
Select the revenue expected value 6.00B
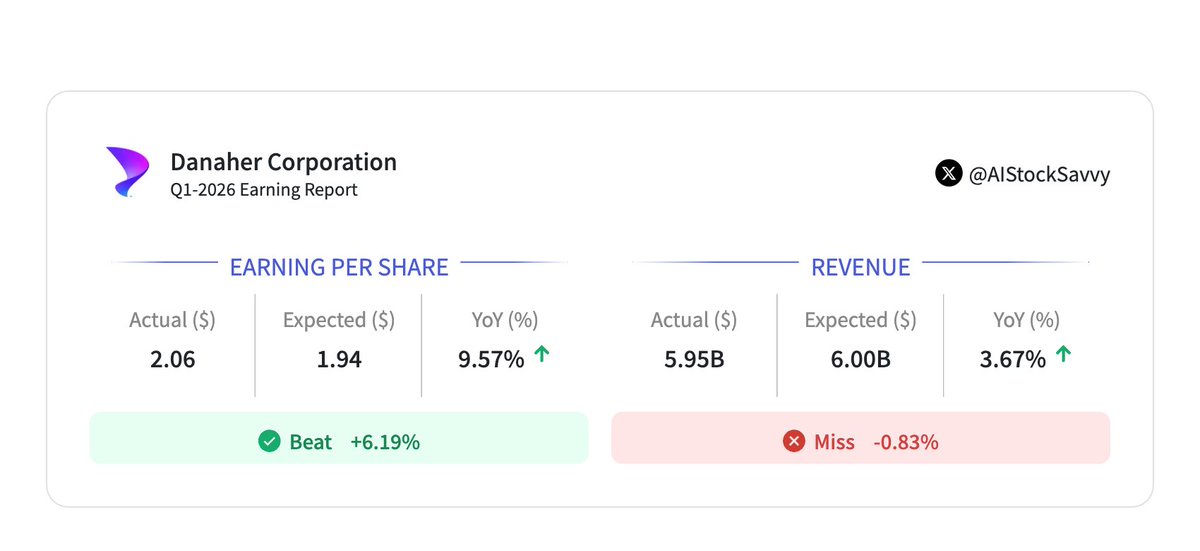(x=861, y=360)
